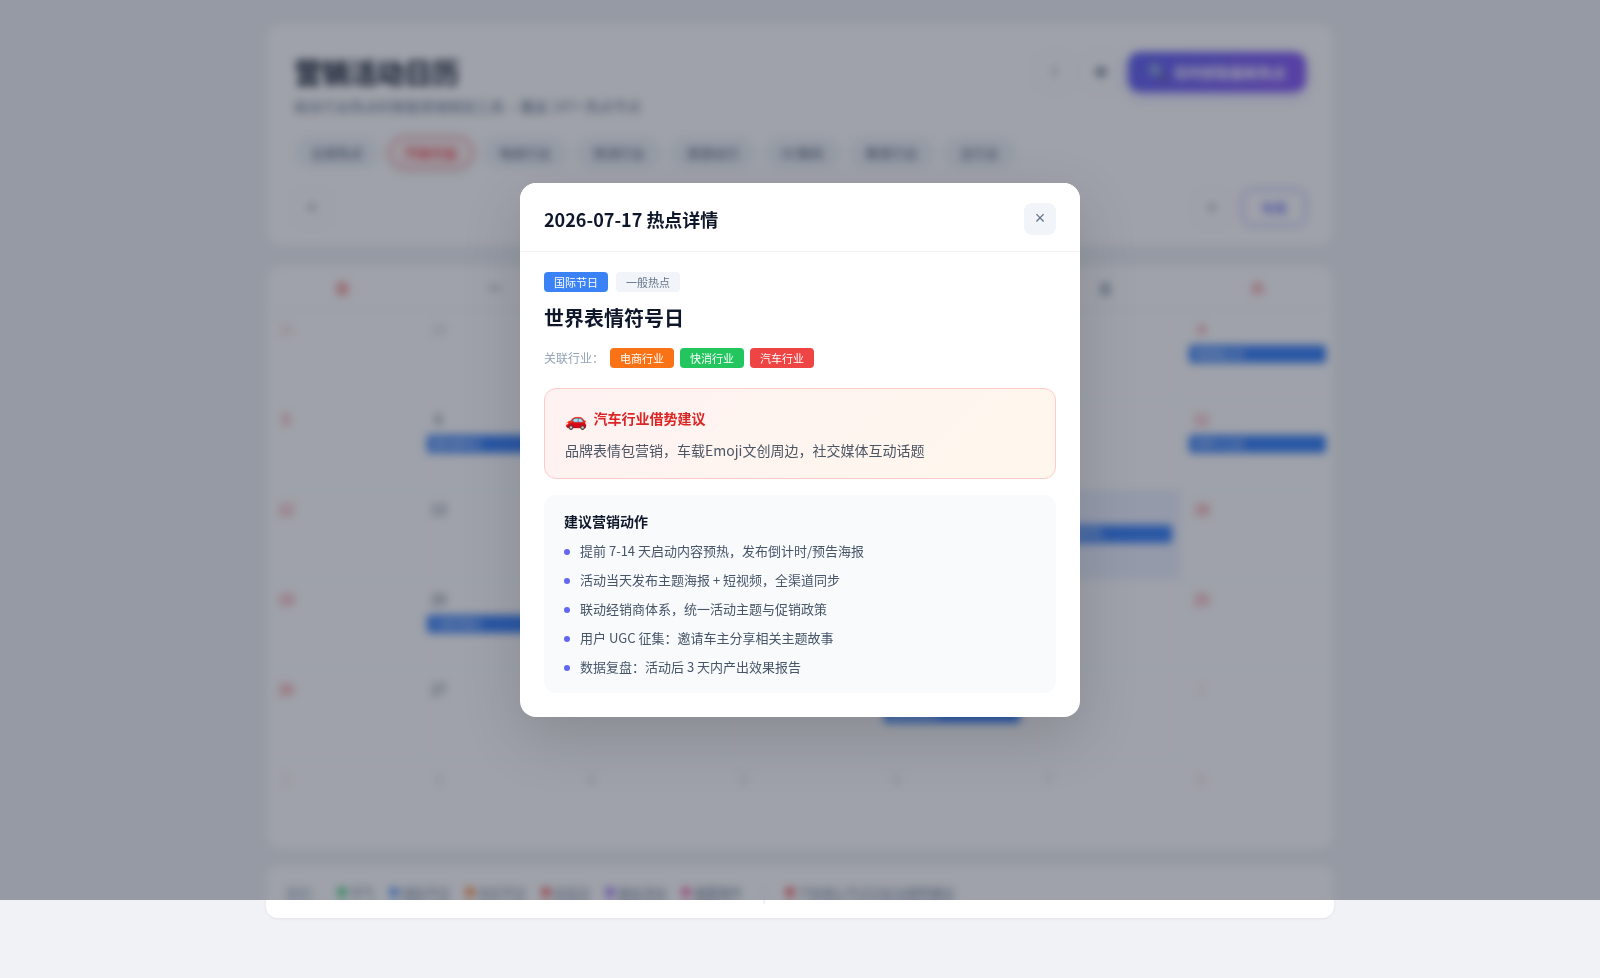
Task: Click the 世界表情符号日 title
Action: coord(614,318)
